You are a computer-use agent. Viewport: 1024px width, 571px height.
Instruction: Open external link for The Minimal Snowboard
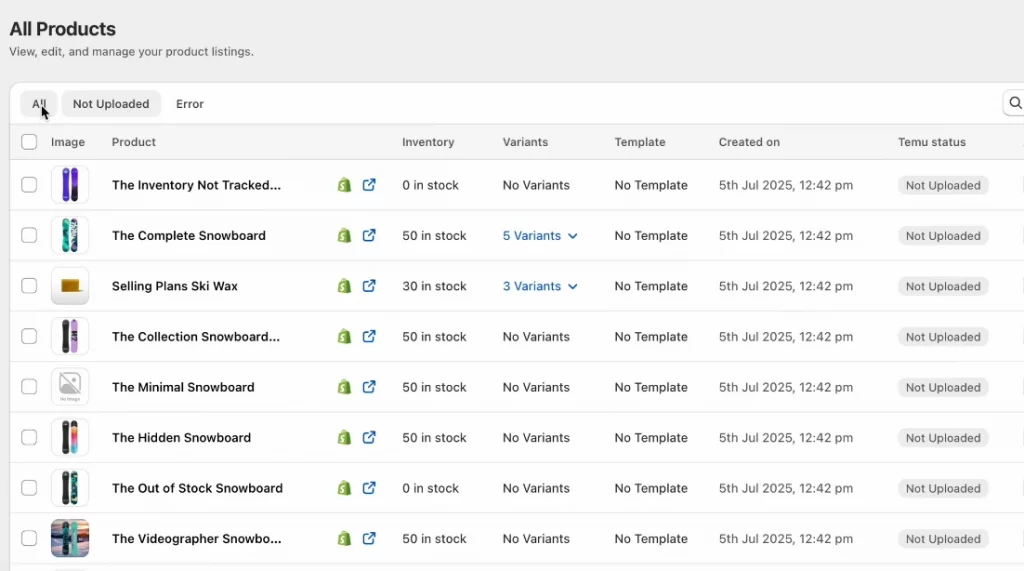(x=369, y=387)
